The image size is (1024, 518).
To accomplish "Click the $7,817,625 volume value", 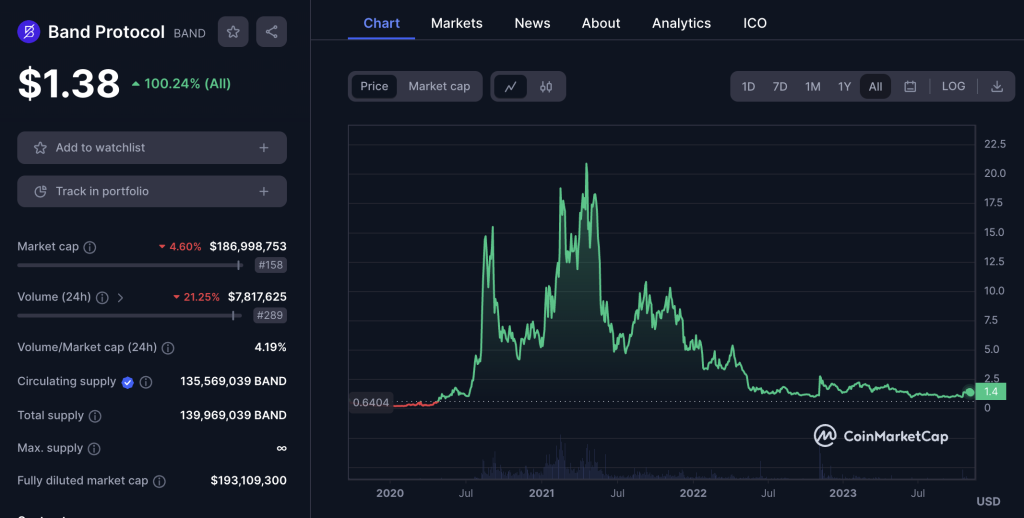I will (x=257, y=297).
